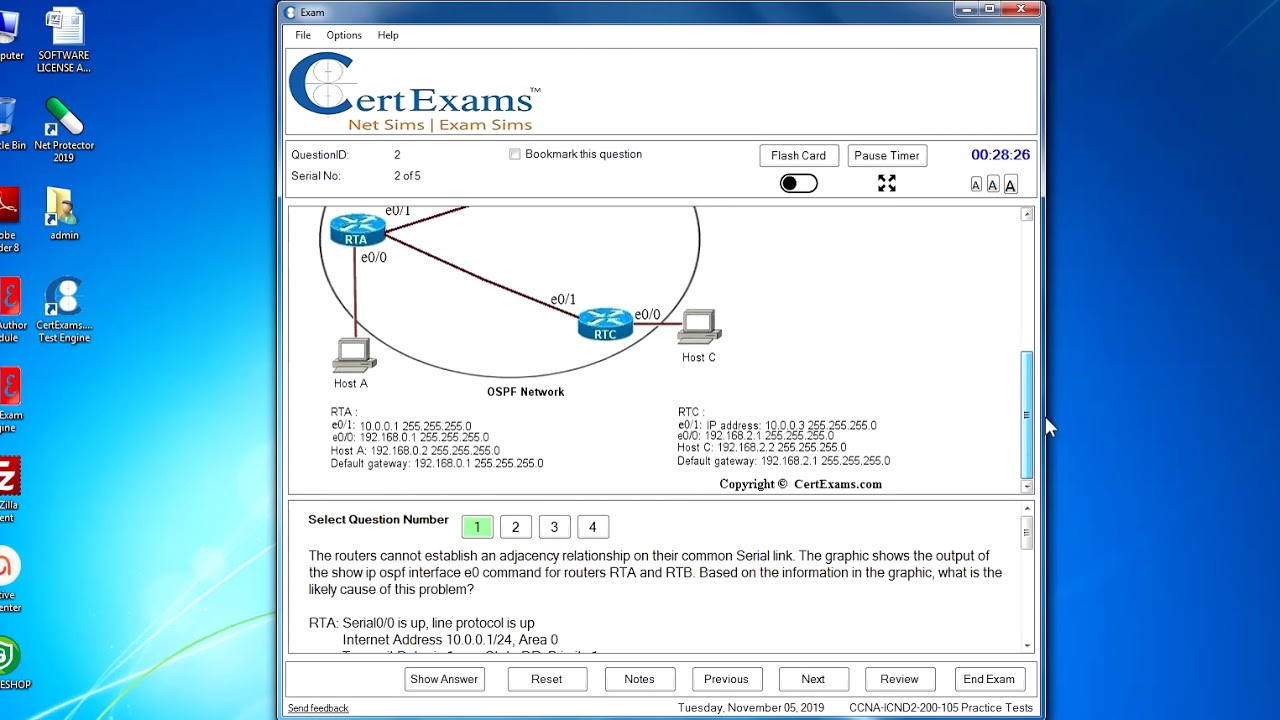This screenshot has height=720, width=1280.
Task: Click diagram pane scroll up arrow
Action: [1026, 214]
